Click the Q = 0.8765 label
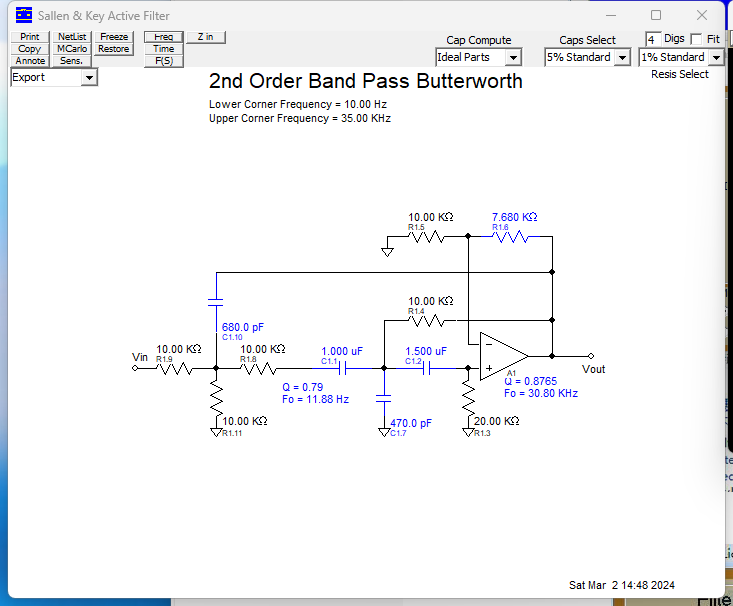This screenshot has width=733, height=606. 531,382
